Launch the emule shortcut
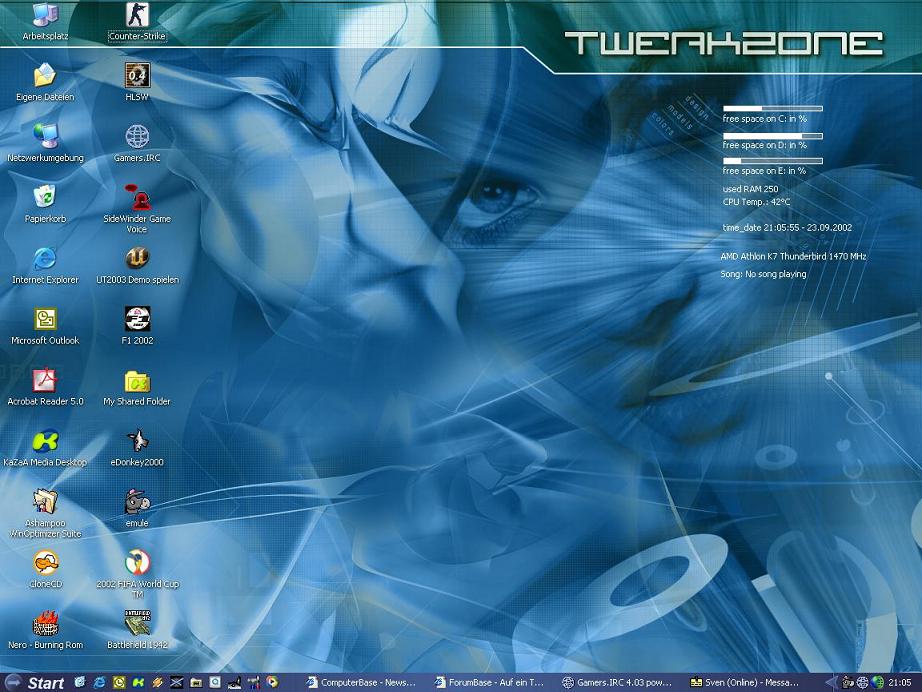Screen dimensions: 922x692 [137, 509]
